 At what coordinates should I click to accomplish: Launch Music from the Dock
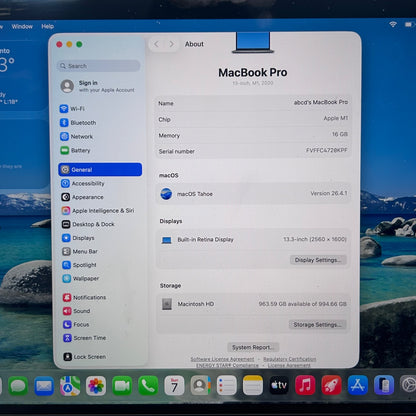(x=305, y=385)
